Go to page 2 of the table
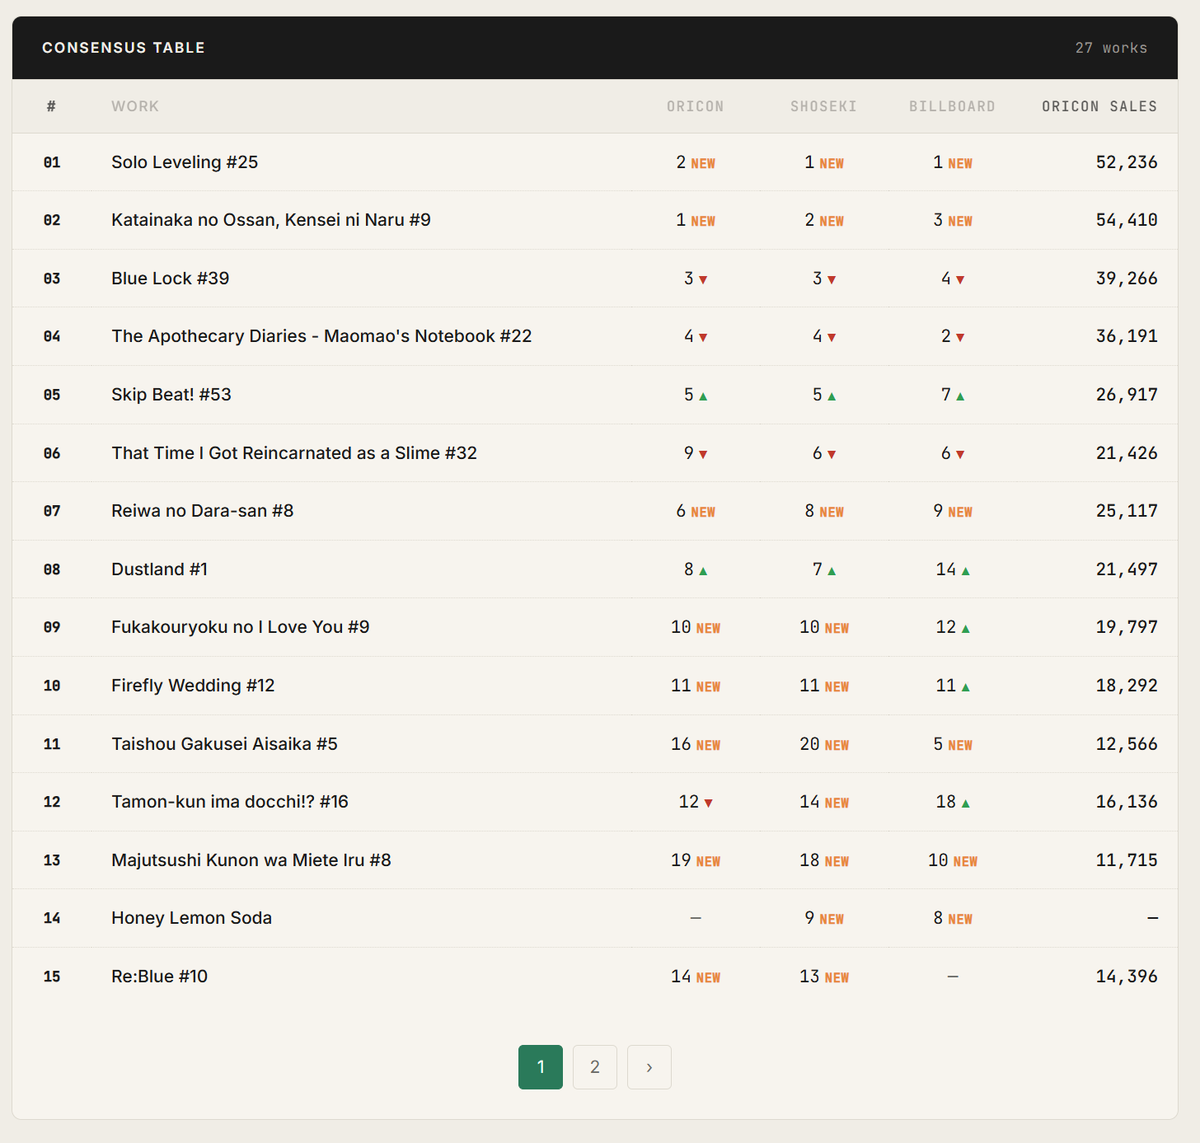 click(x=595, y=1067)
